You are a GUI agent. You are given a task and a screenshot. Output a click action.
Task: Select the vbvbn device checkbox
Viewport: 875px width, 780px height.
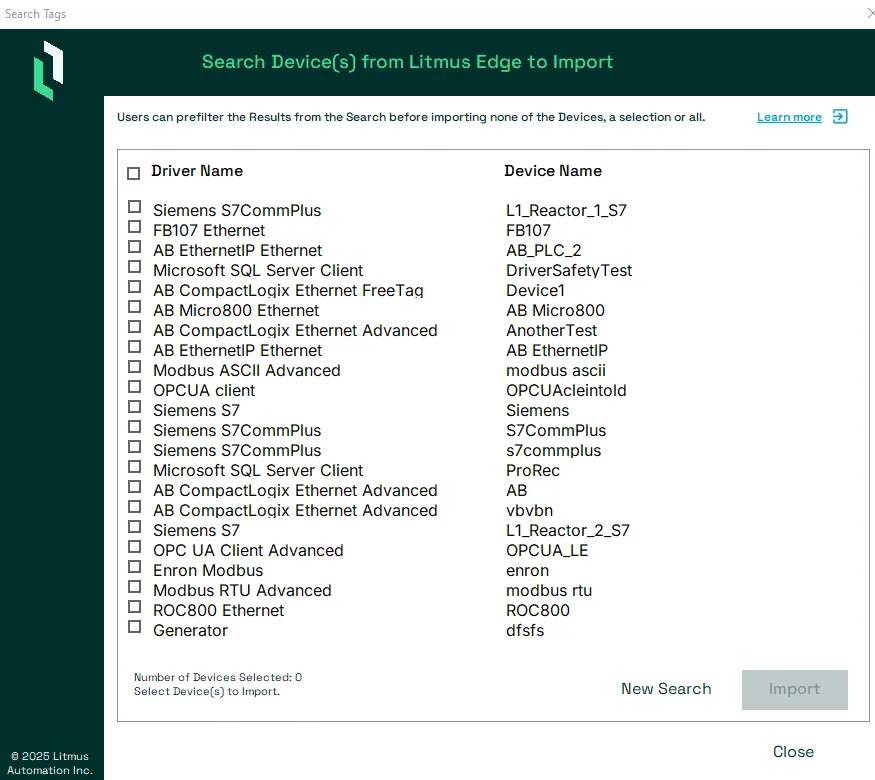tap(134, 507)
